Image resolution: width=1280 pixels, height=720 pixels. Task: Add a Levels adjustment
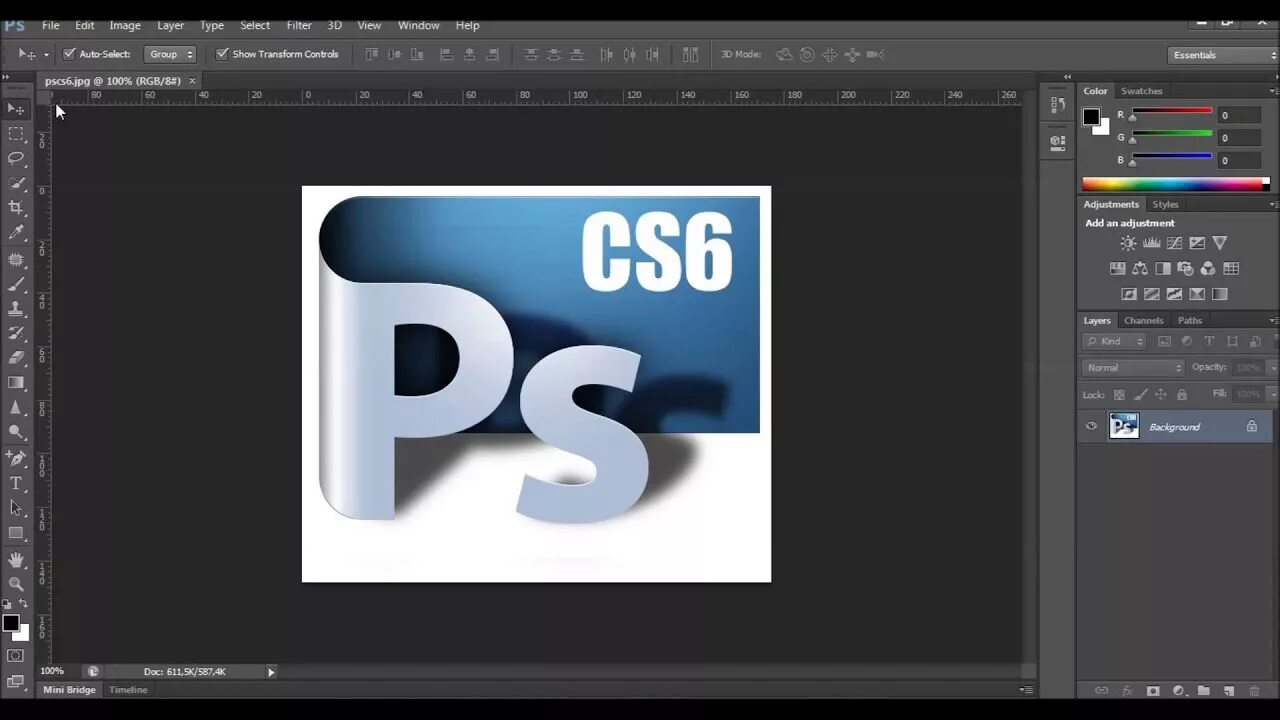(1151, 243)
